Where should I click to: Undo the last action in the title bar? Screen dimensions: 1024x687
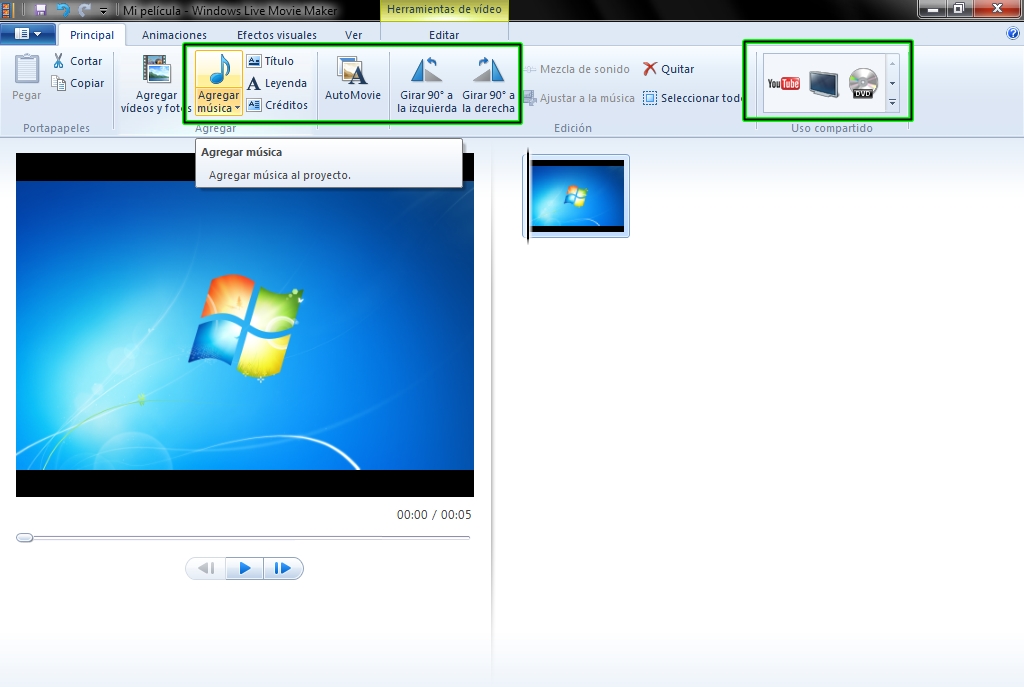coord(63,10)
